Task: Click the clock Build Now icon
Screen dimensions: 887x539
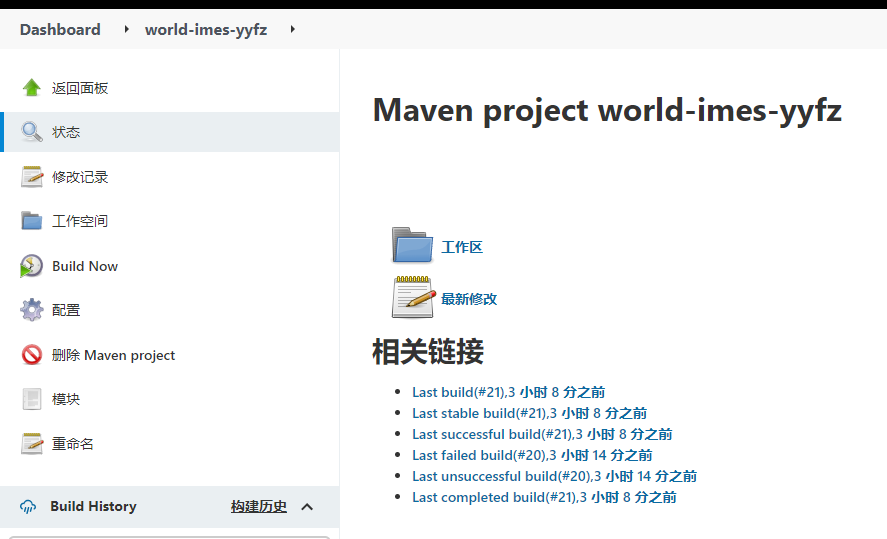Action: pos(32,266)
